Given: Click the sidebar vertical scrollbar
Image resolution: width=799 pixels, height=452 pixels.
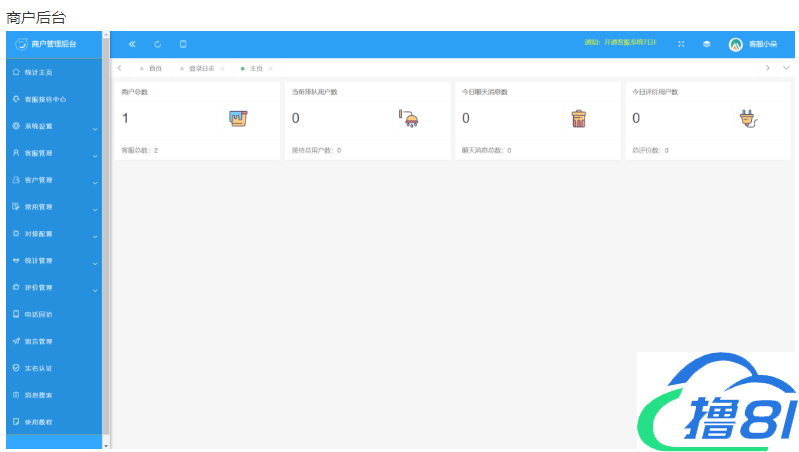Looking at the screenshot, I should (106, 240).
